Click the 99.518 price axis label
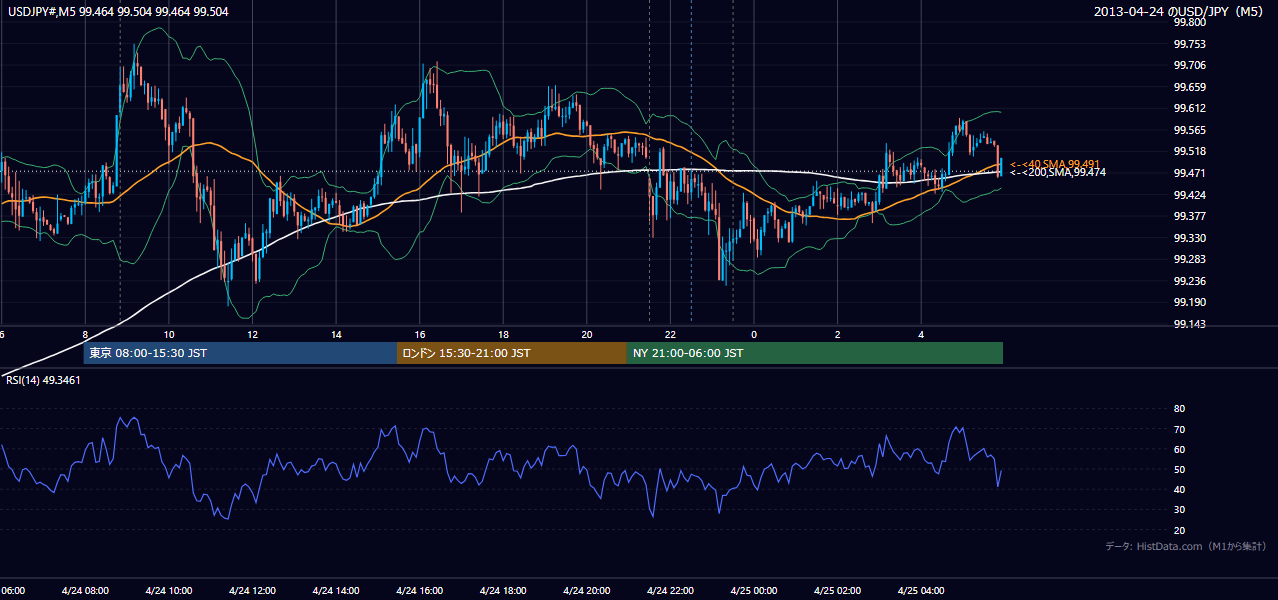Image resolution: width=1278 pixels, height=600 pixels. (x=1190, y=152)
